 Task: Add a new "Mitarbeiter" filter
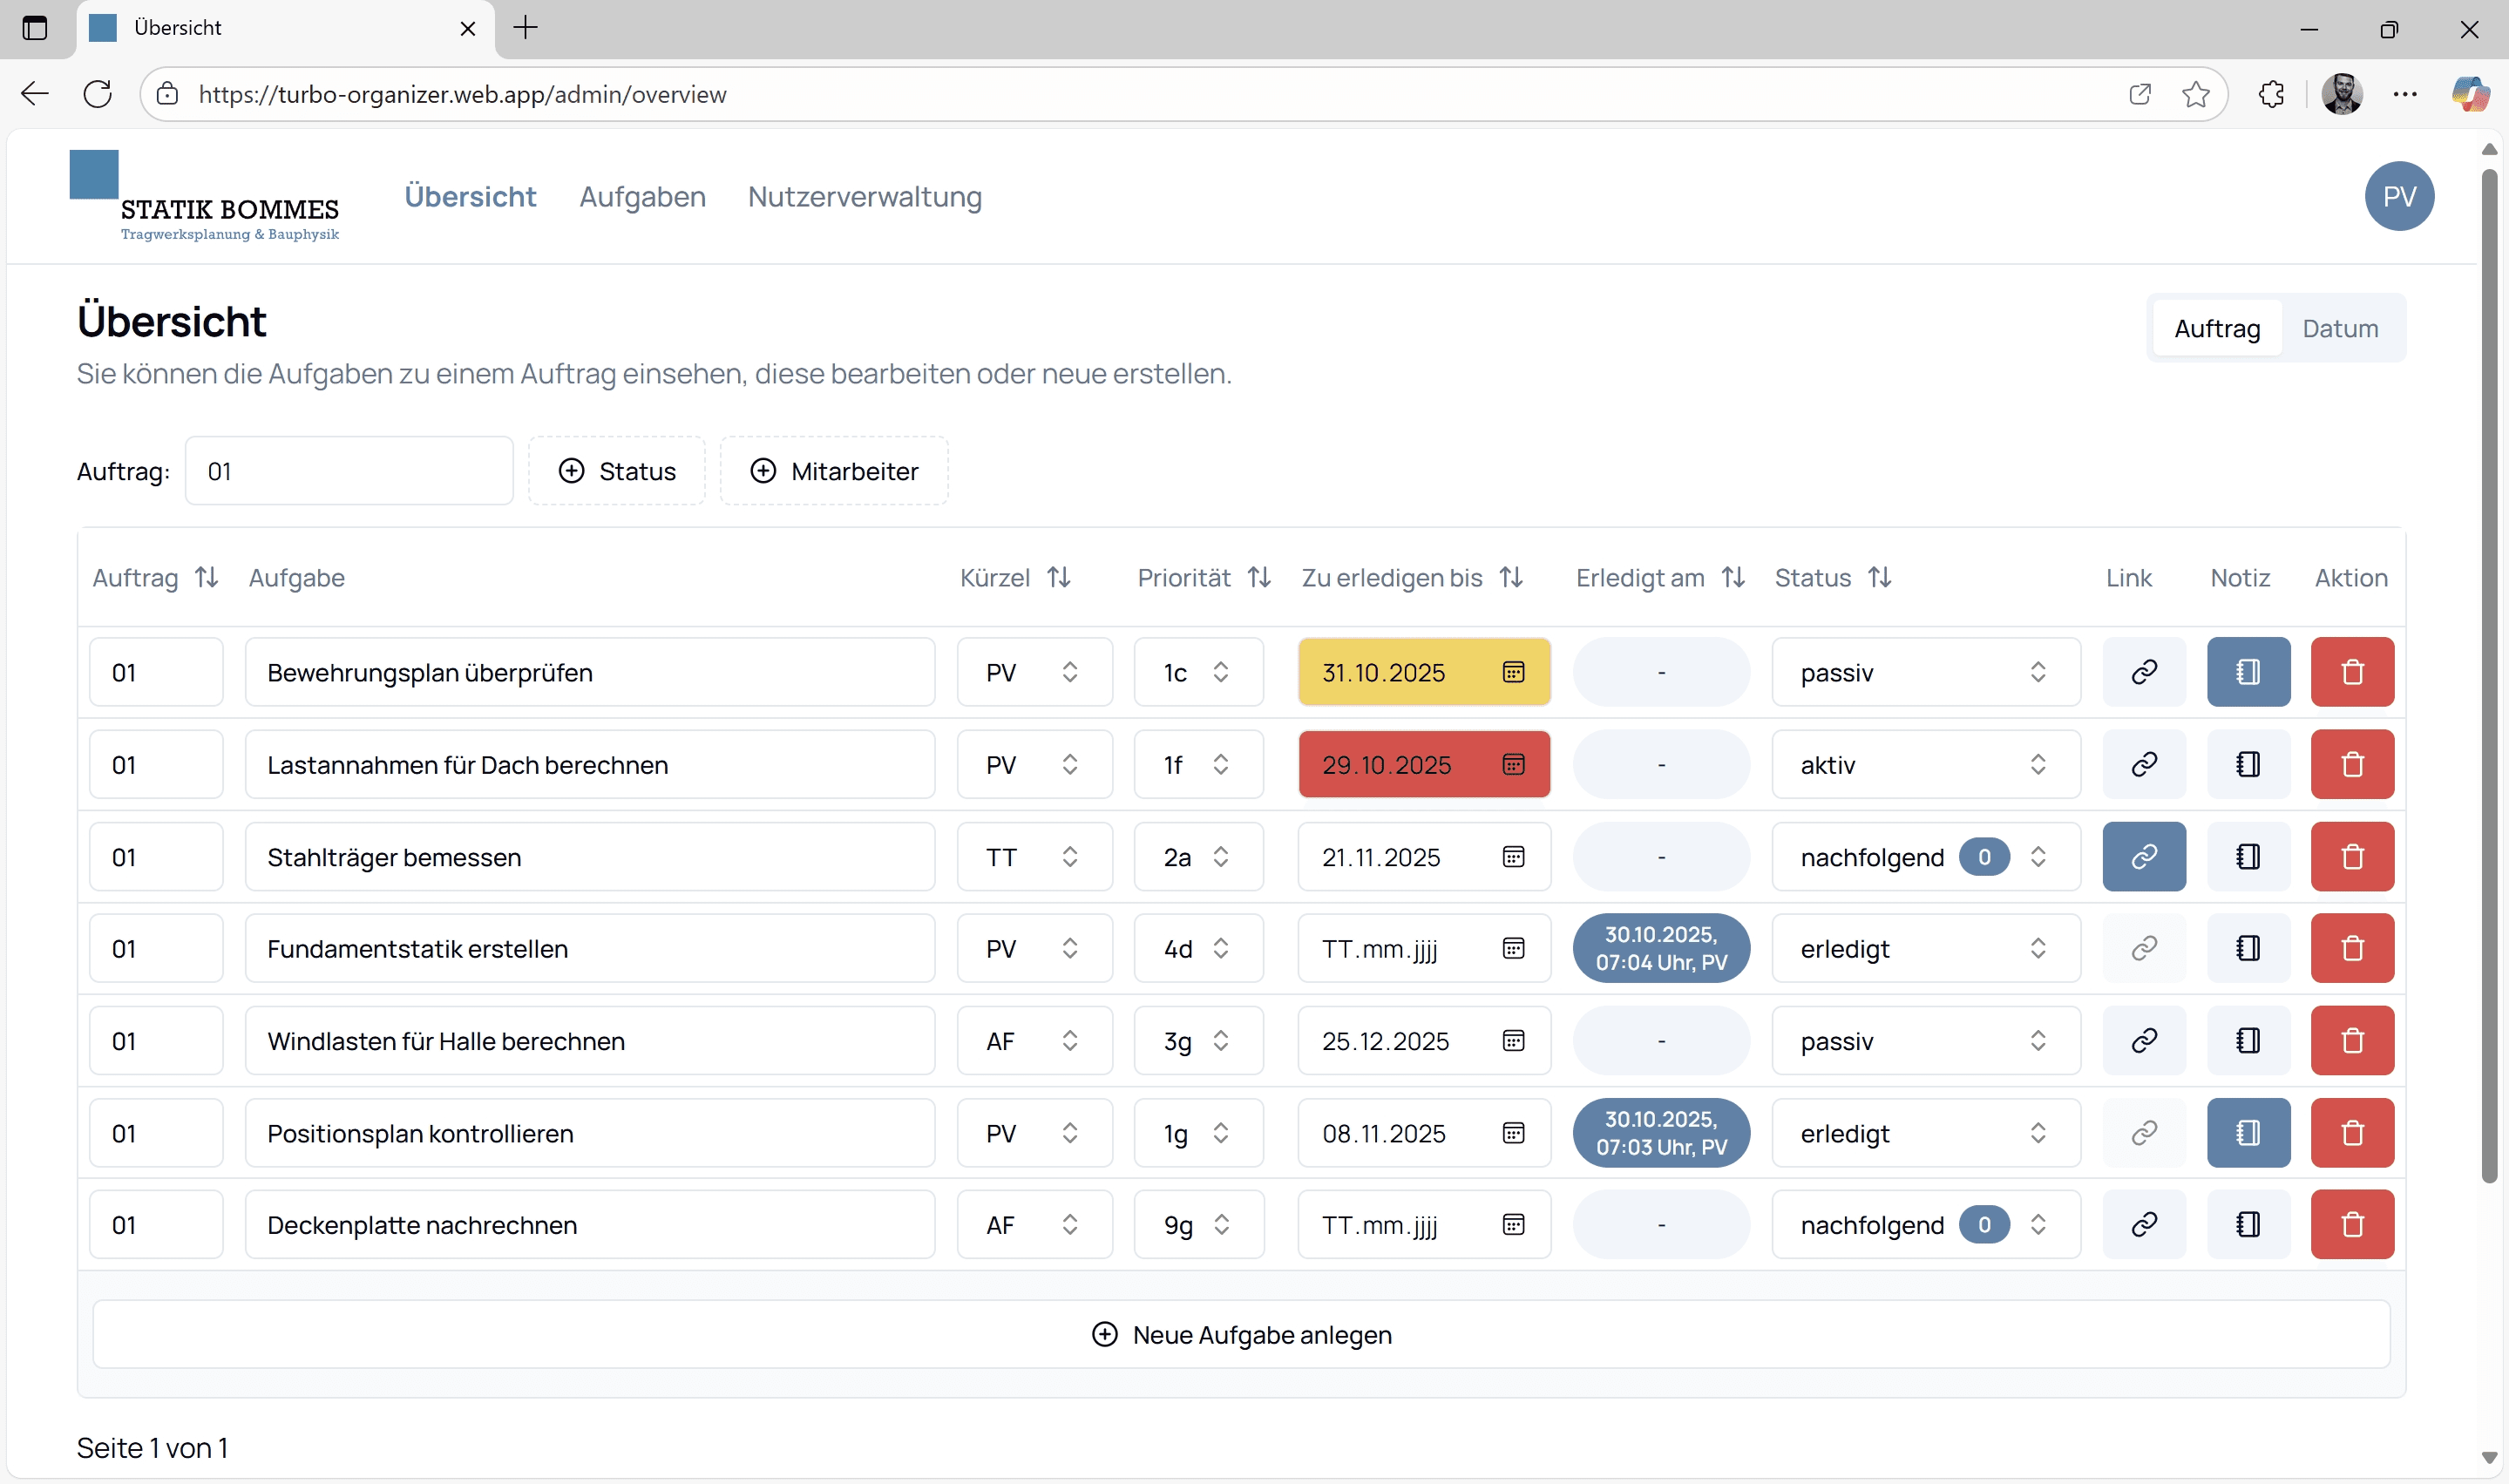[x=833, y=471]
